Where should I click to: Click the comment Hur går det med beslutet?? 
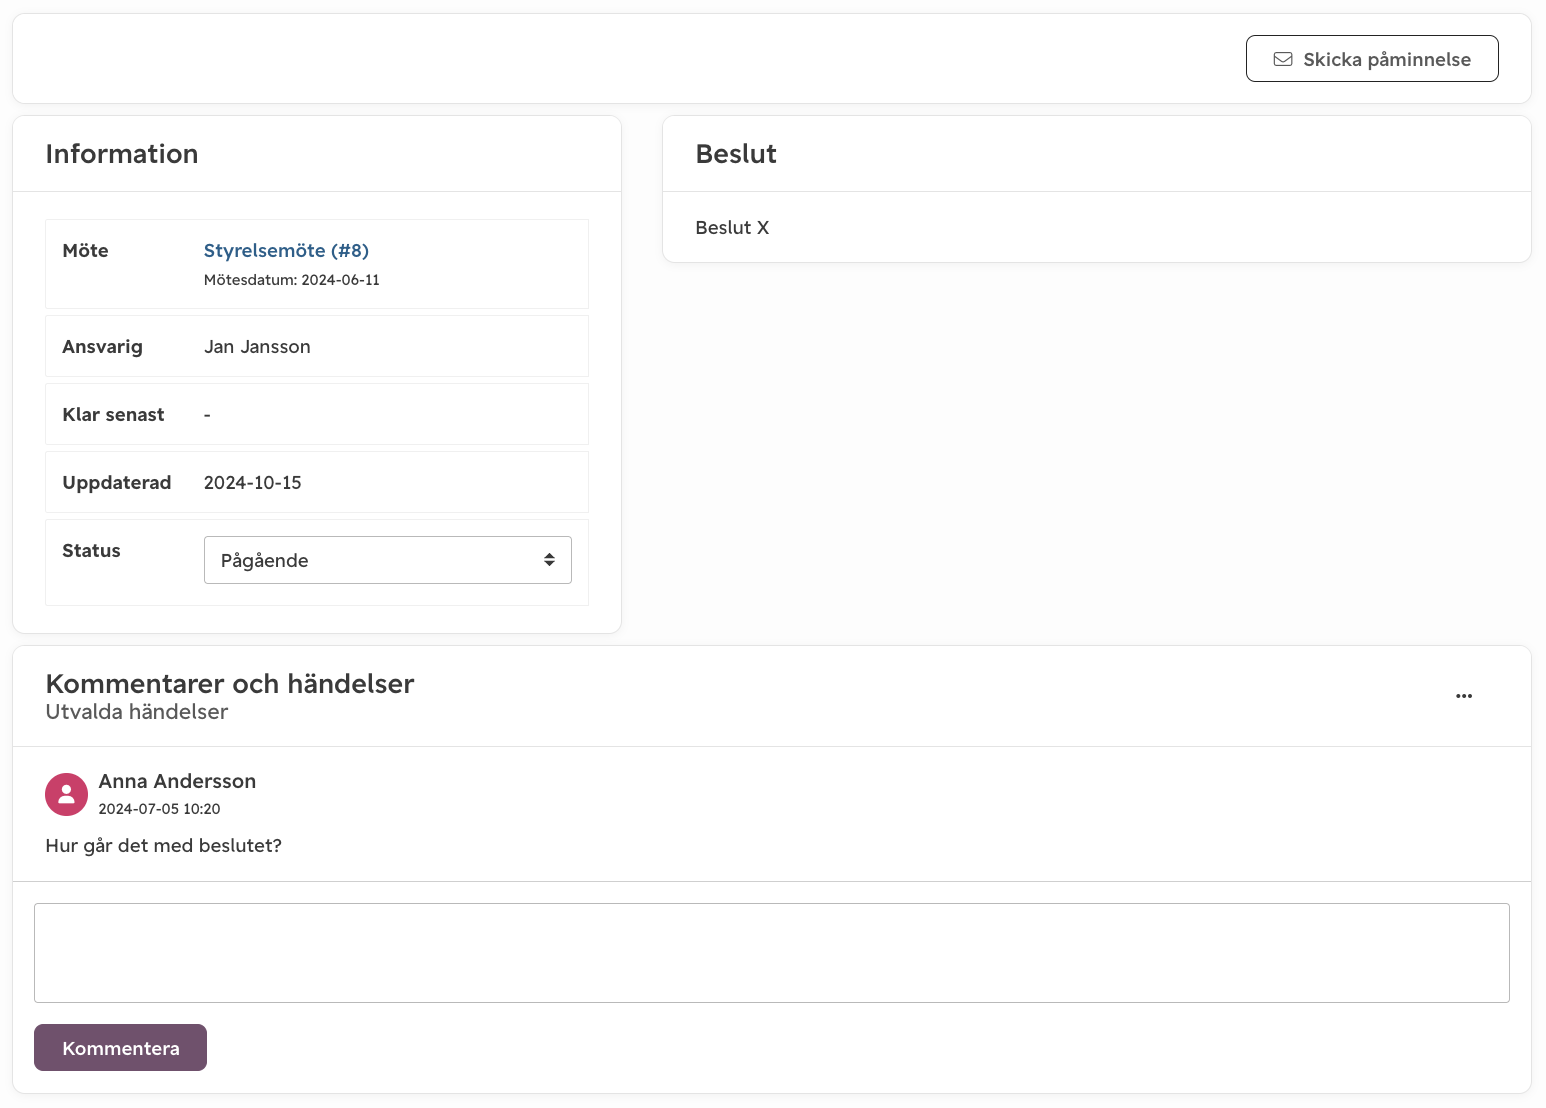point(163,846)
